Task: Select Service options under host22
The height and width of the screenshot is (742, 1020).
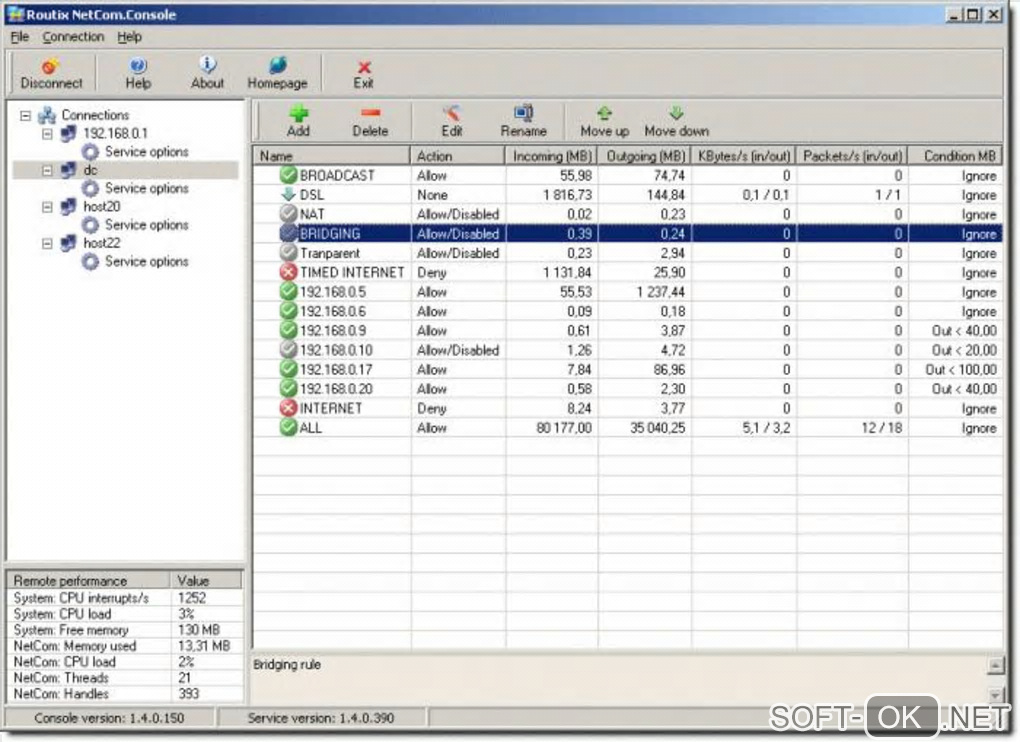Action: (146, 261)
